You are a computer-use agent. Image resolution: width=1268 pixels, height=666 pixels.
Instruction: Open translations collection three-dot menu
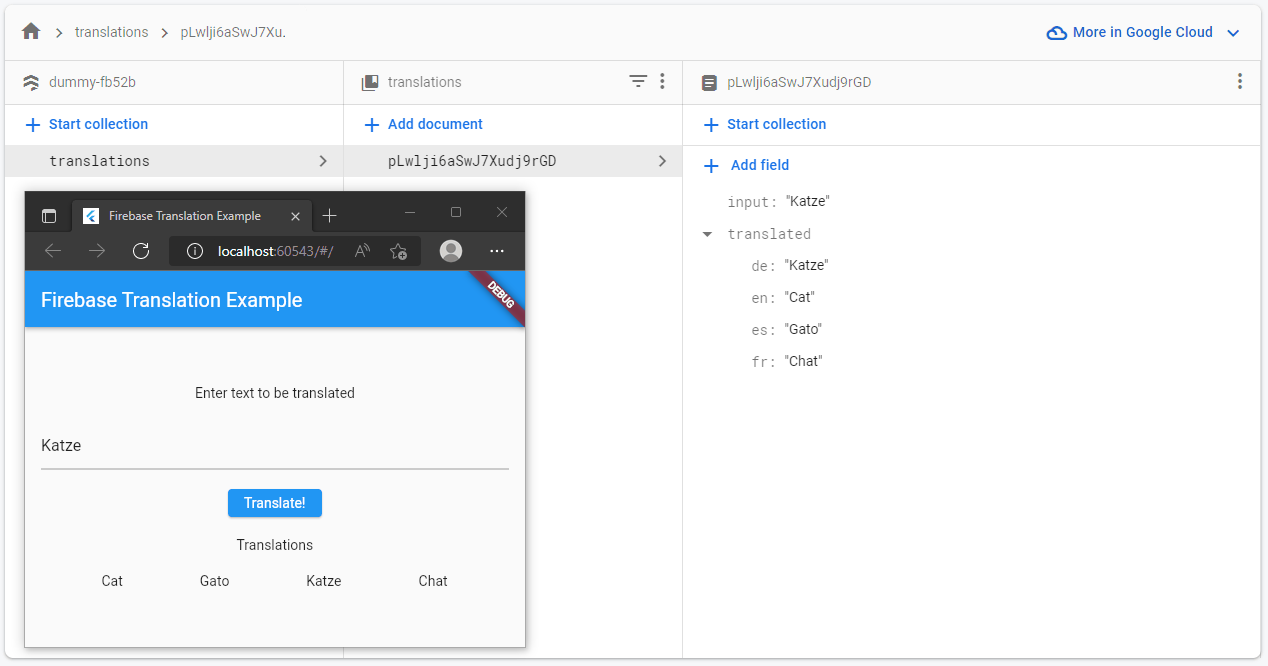662,82
